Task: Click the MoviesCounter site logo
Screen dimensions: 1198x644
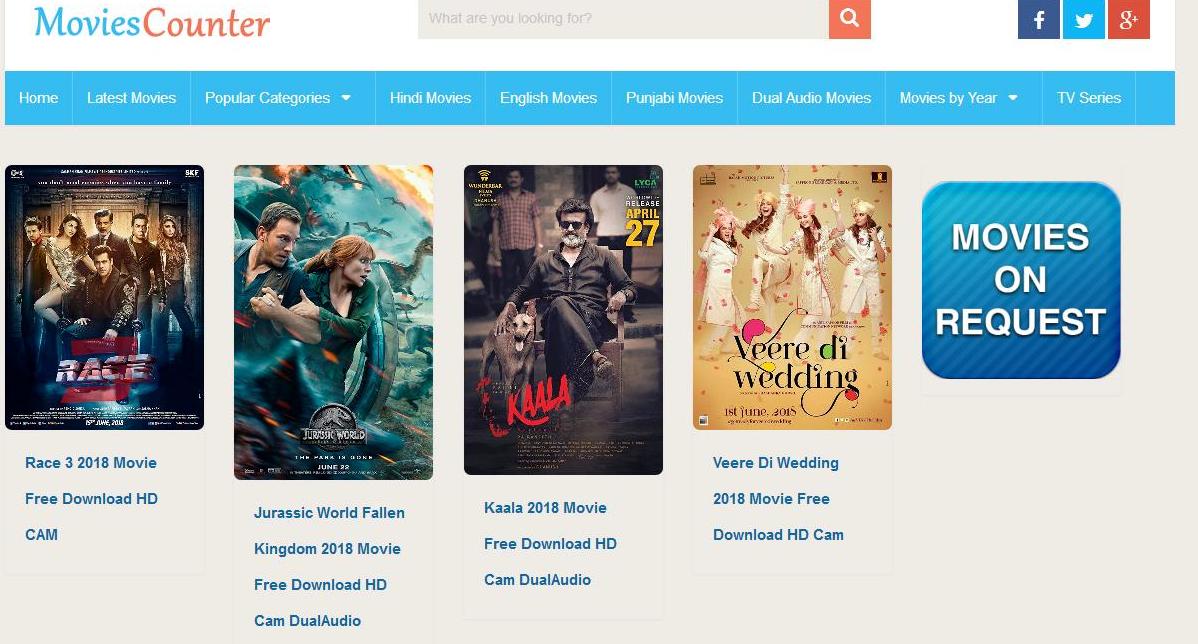Action: pos(152,21)
